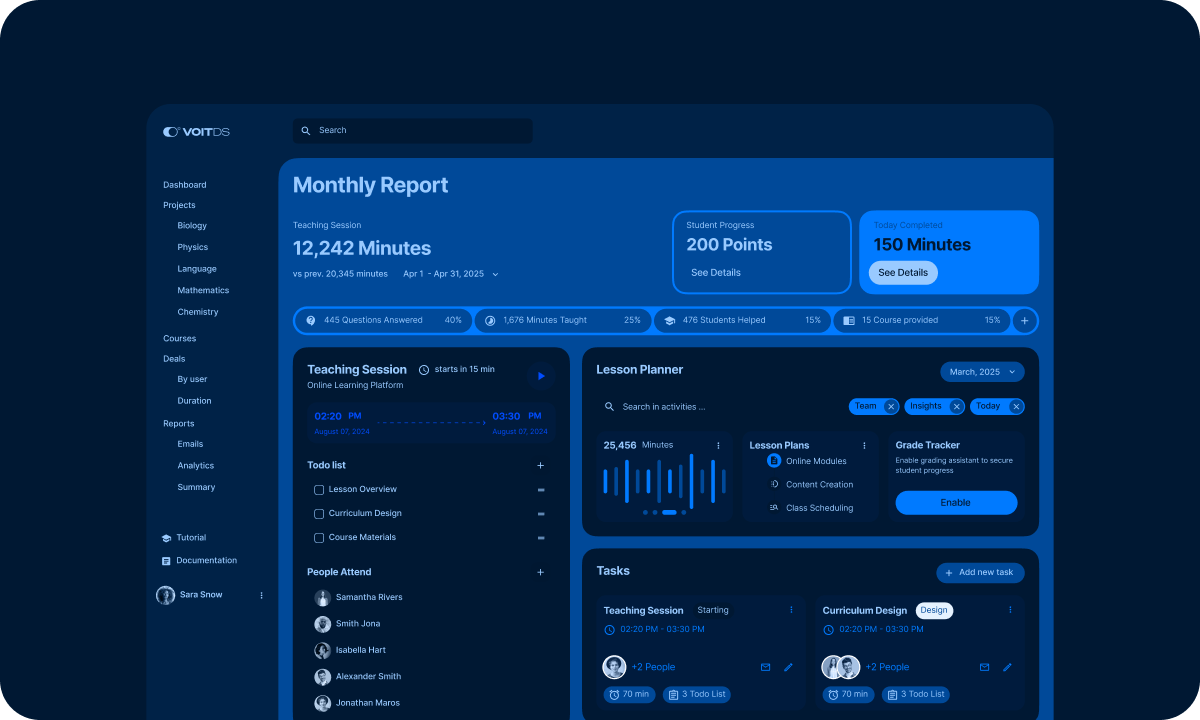Screen dimensions: 1200x720
Task: Remove the Insights filter tag
Action: (956, 407)
